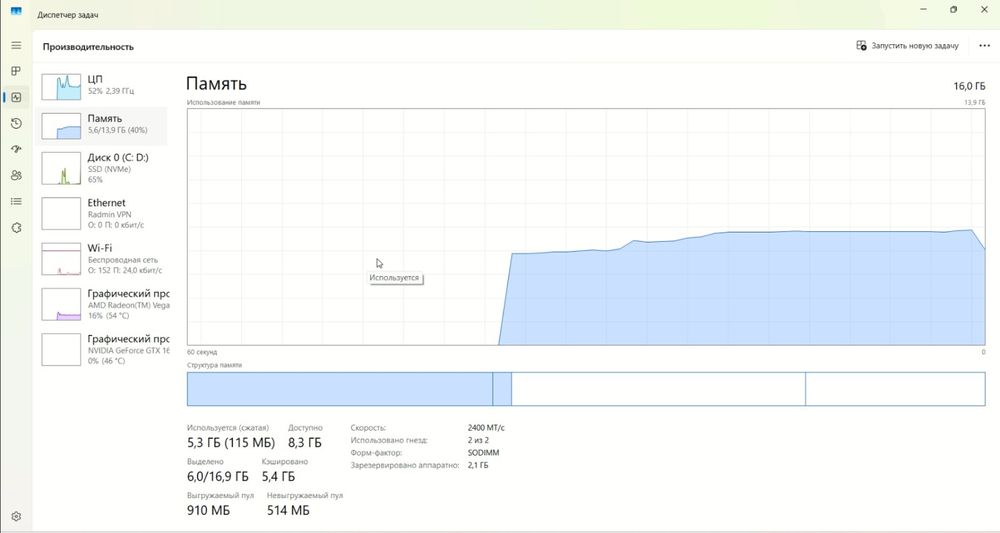Image resolution: width=1000 pixels, height=533 pixels.
Task: Click the '5,4 ГБ' cached value
Action: tap(278, 476)
